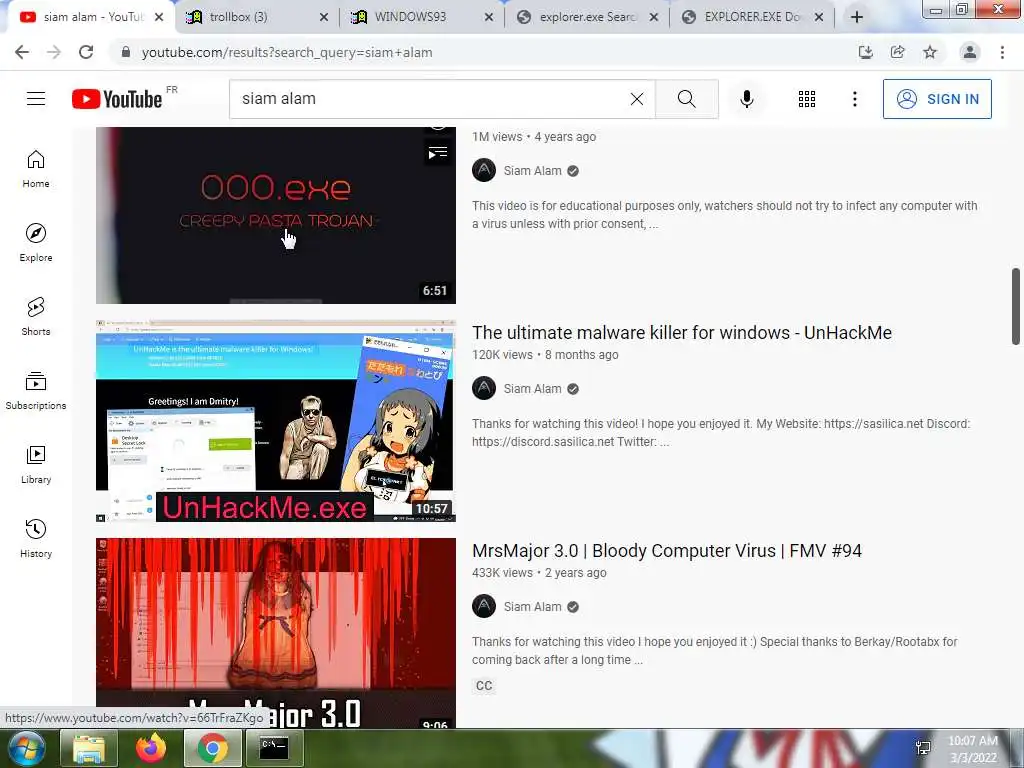This screenshot has width=1024, height=768.
Task: Open Subscriptions in the sidebar
Action: tap(36, 390)
